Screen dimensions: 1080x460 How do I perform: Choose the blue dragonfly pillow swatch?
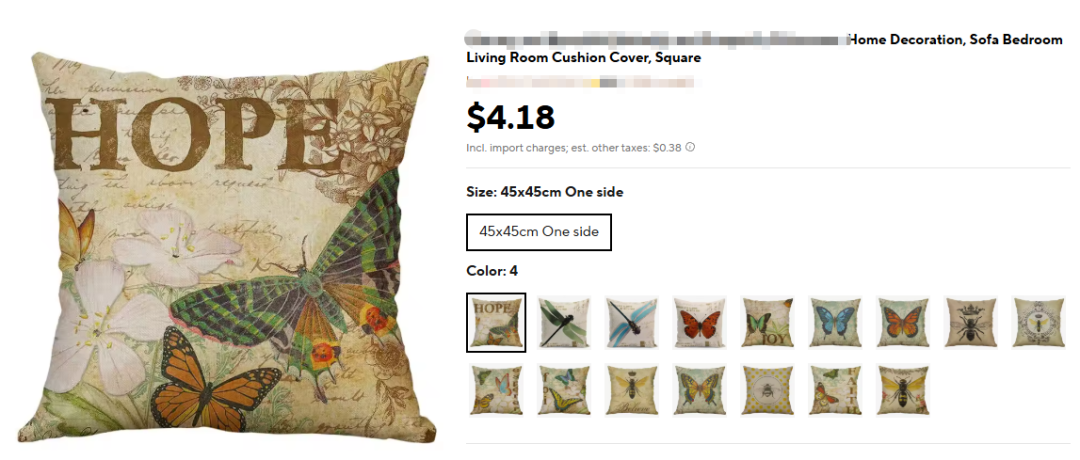click(x=632, y=322)
